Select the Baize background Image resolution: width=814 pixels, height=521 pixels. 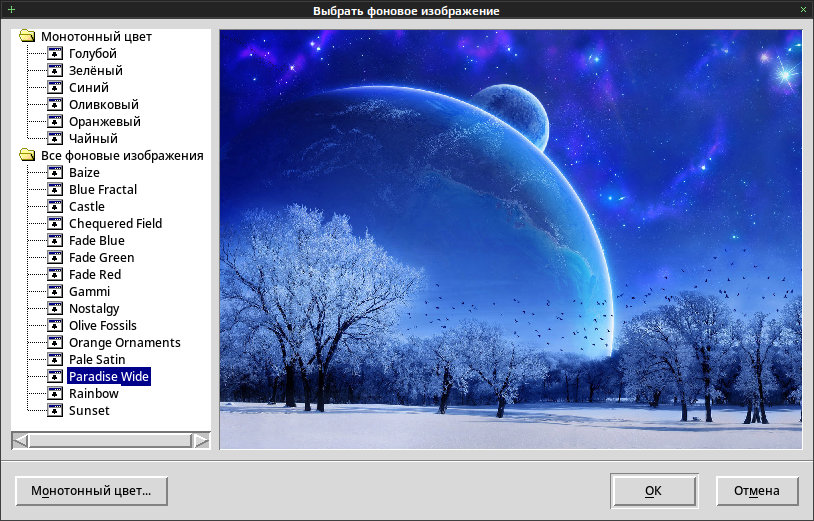(84, 172)
